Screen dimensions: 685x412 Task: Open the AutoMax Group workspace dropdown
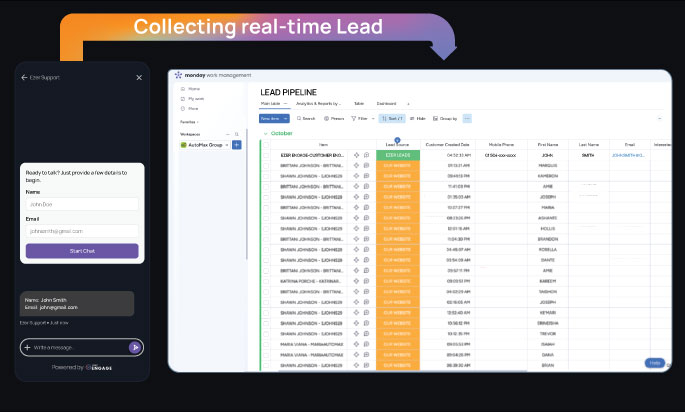(227, 145)
